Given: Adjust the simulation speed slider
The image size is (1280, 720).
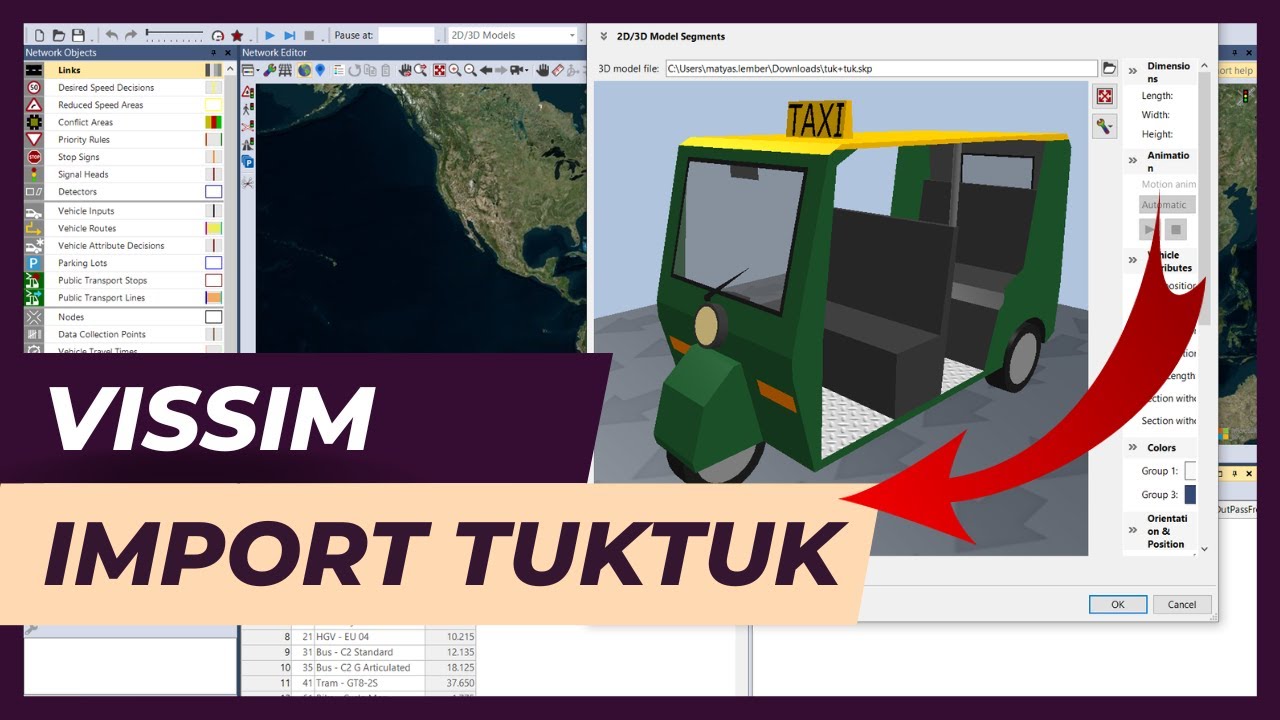Looking at the screenshot, I should click(x=174, y=35).
